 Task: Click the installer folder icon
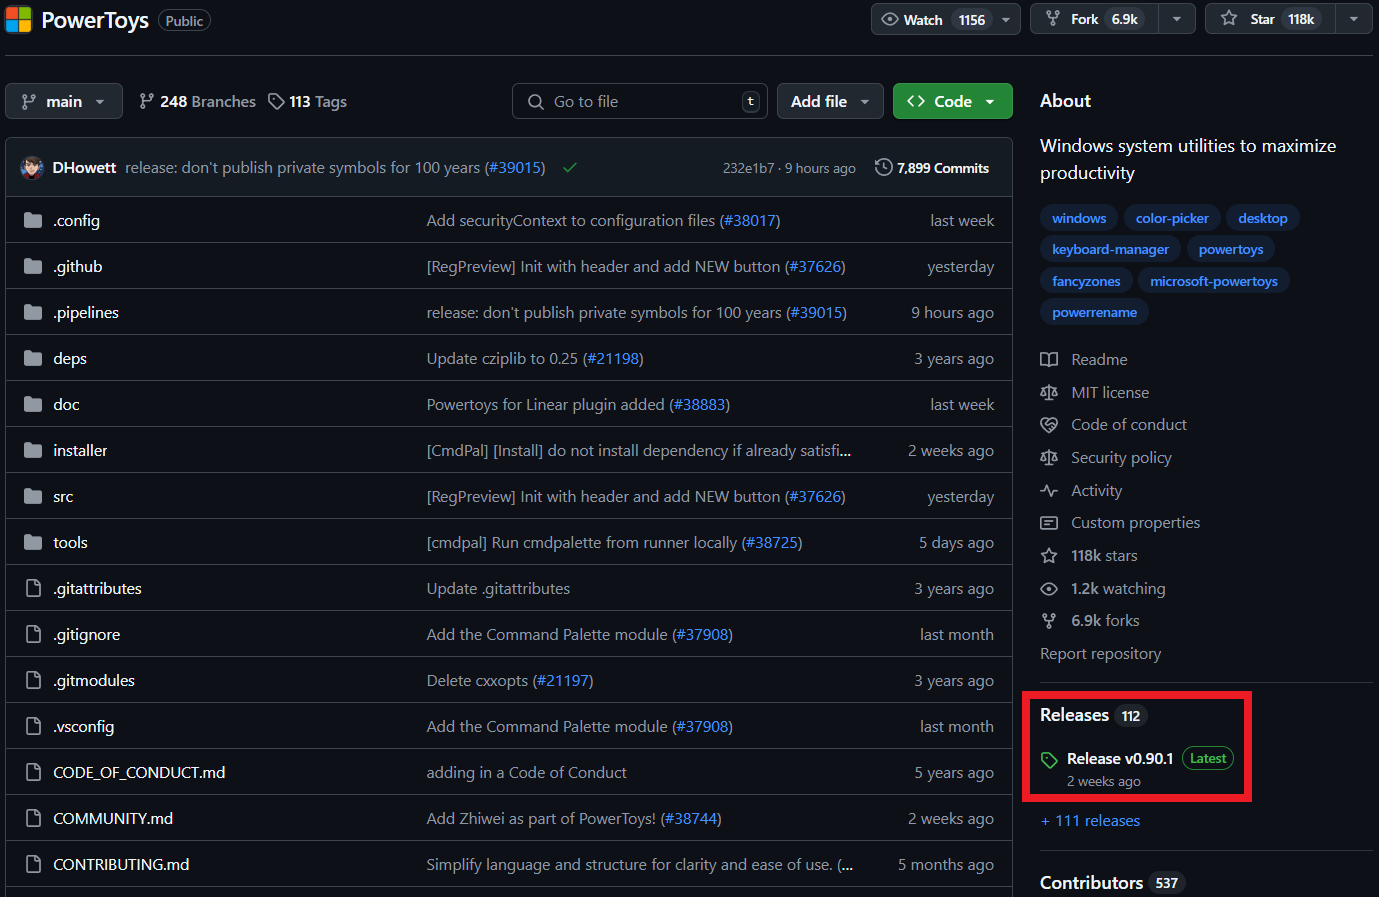33,450
